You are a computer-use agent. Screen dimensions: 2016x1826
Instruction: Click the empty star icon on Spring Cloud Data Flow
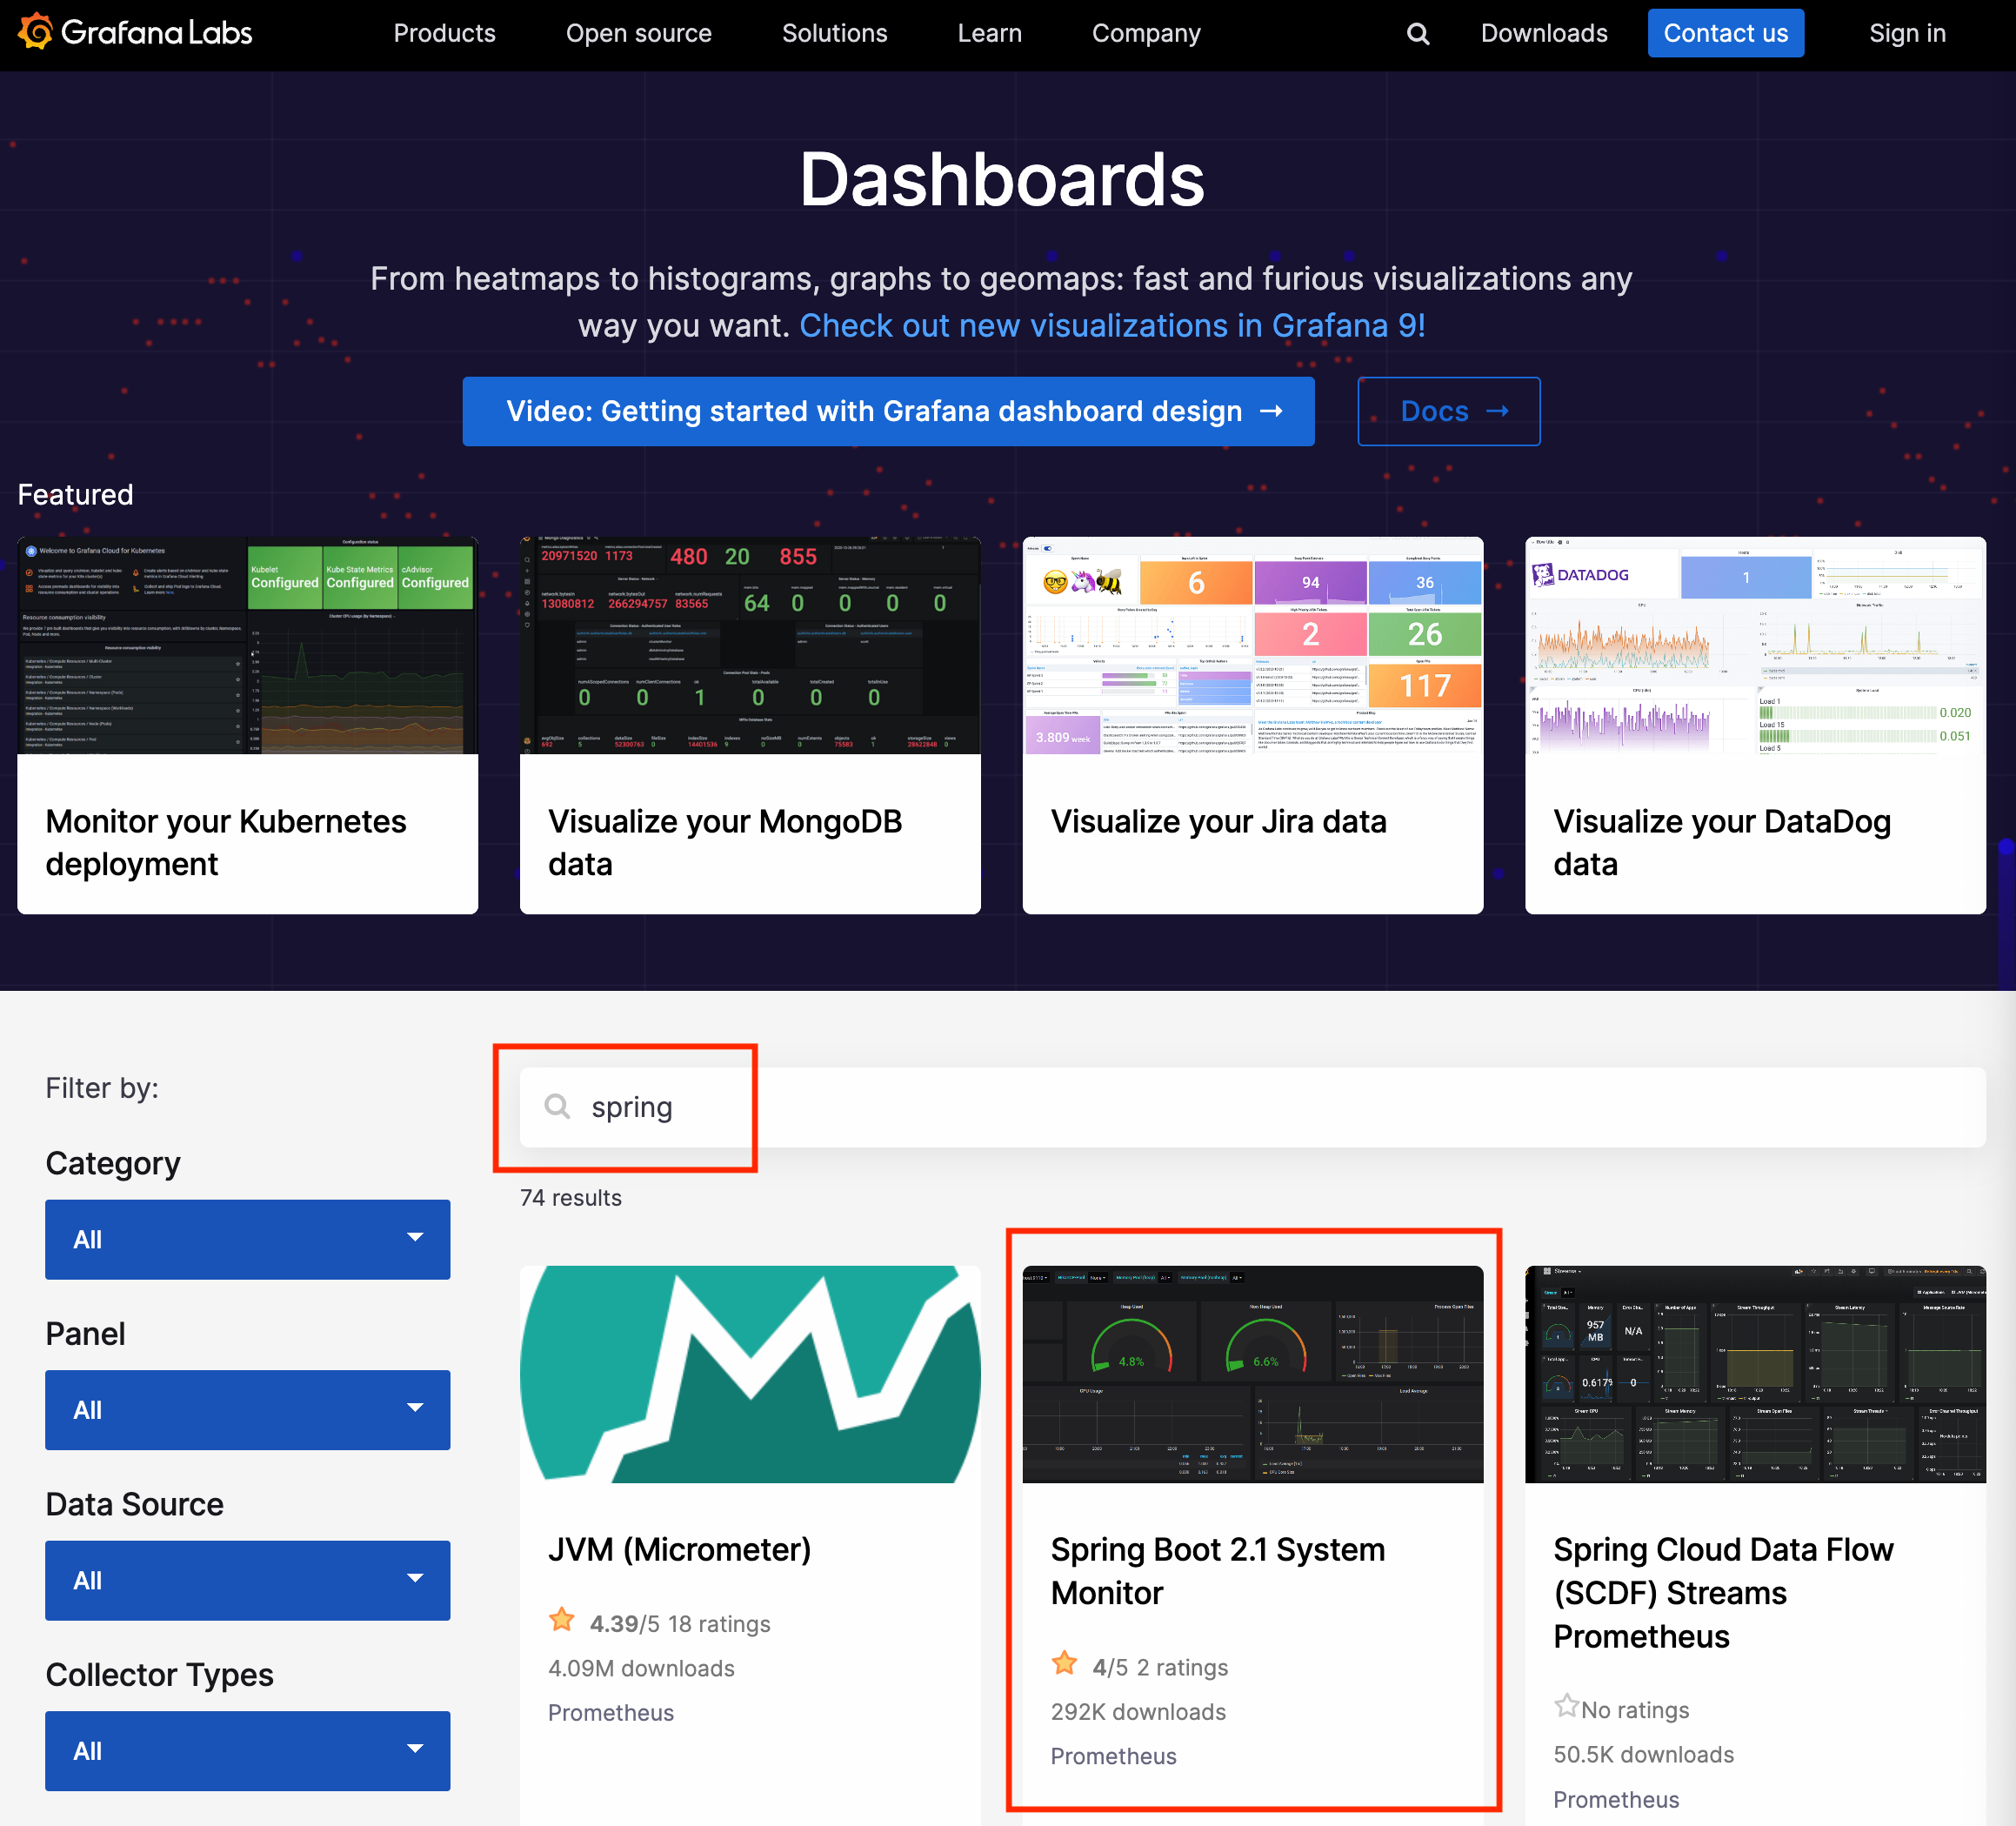(1566, 1706)
